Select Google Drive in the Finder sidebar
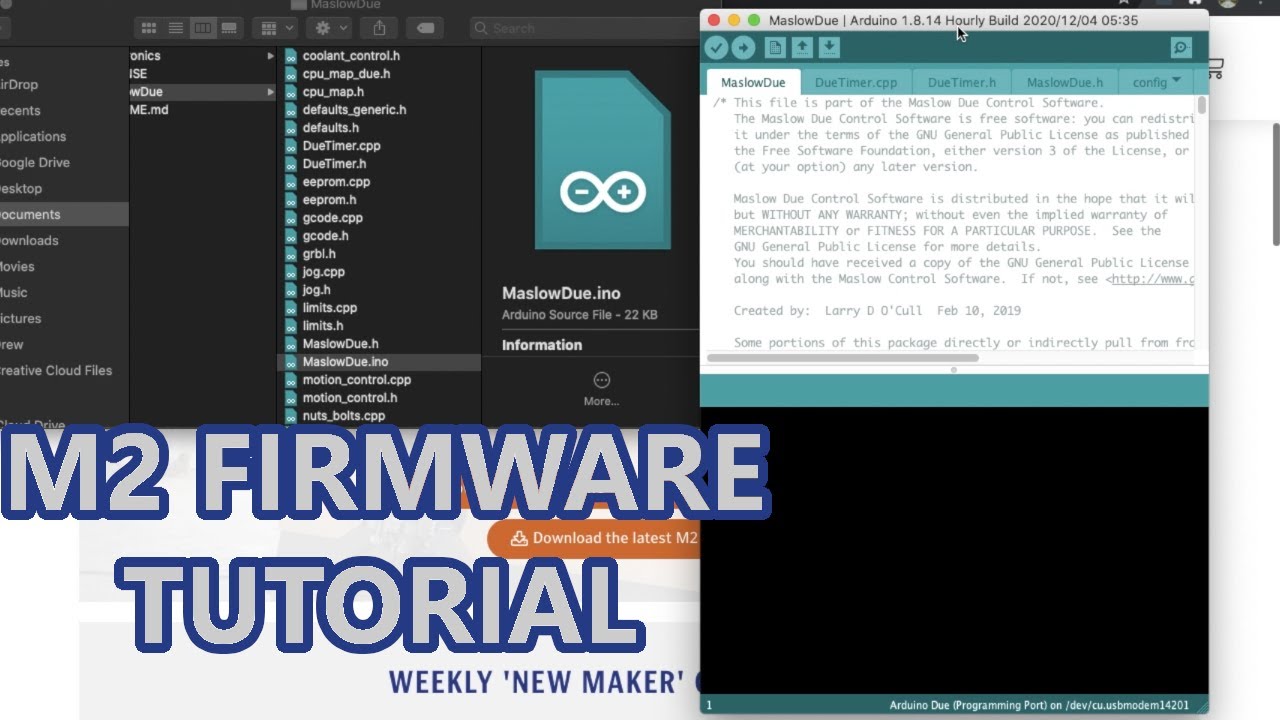 35,162
